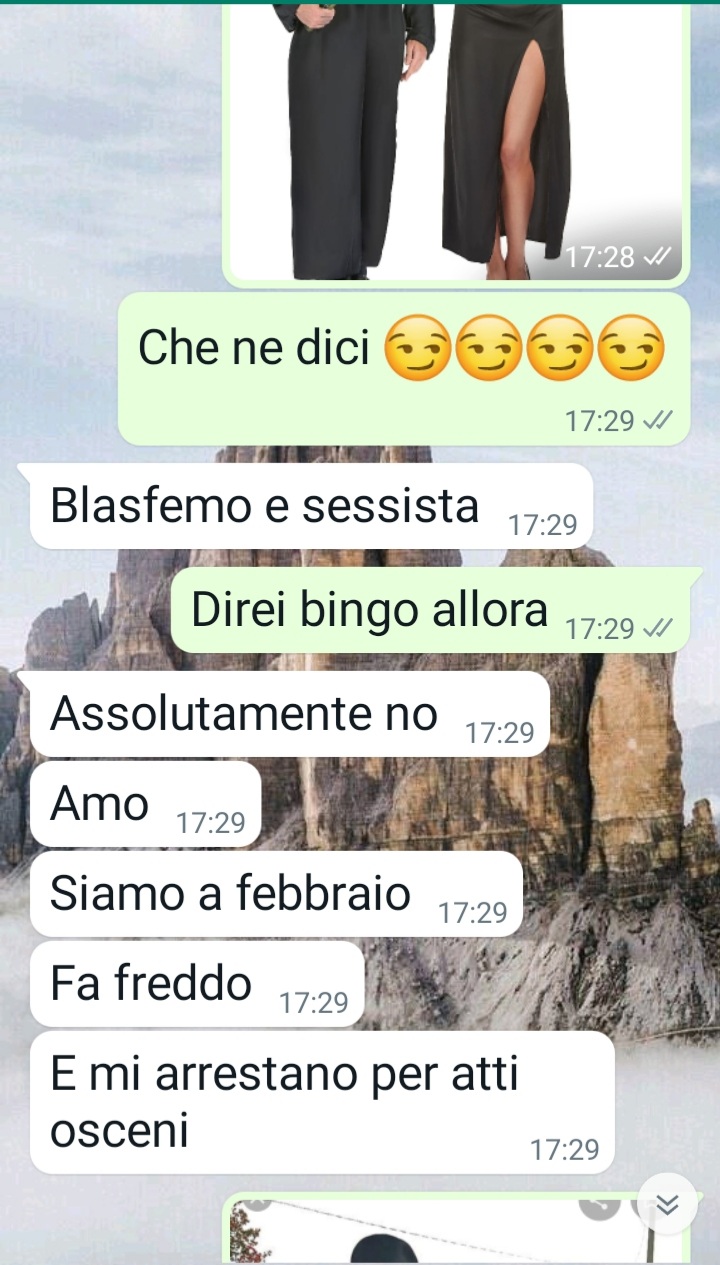
Task: Select the 'Fa freddo' message
Action: [197, 984]
